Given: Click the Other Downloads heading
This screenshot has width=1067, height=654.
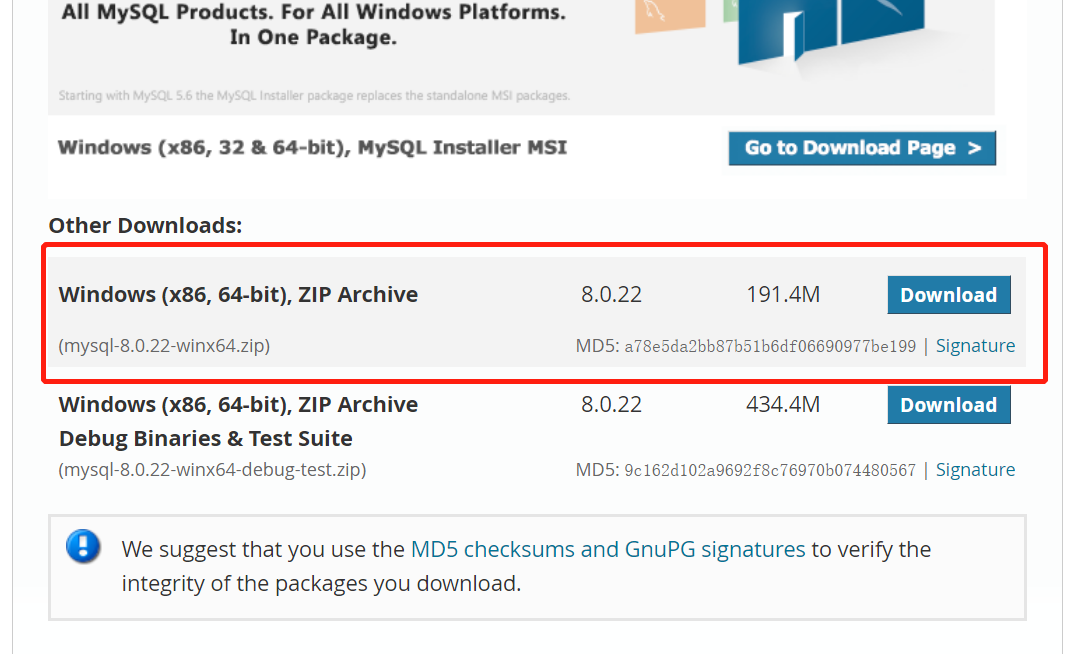Looking at the screenshot, I should point(145,225).
